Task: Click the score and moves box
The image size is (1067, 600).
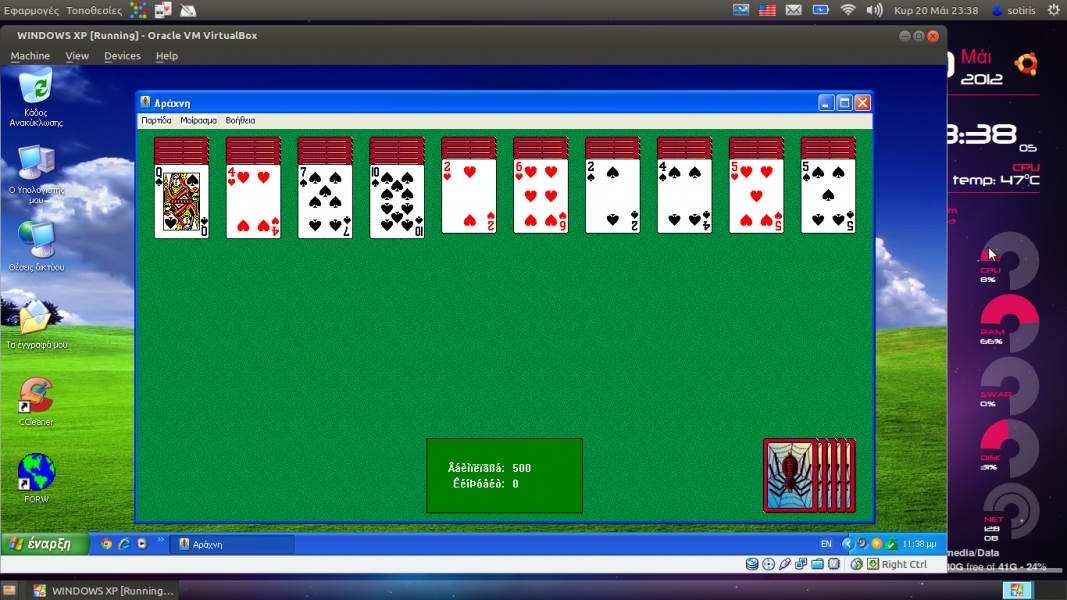Action: (x=504, y=476)
